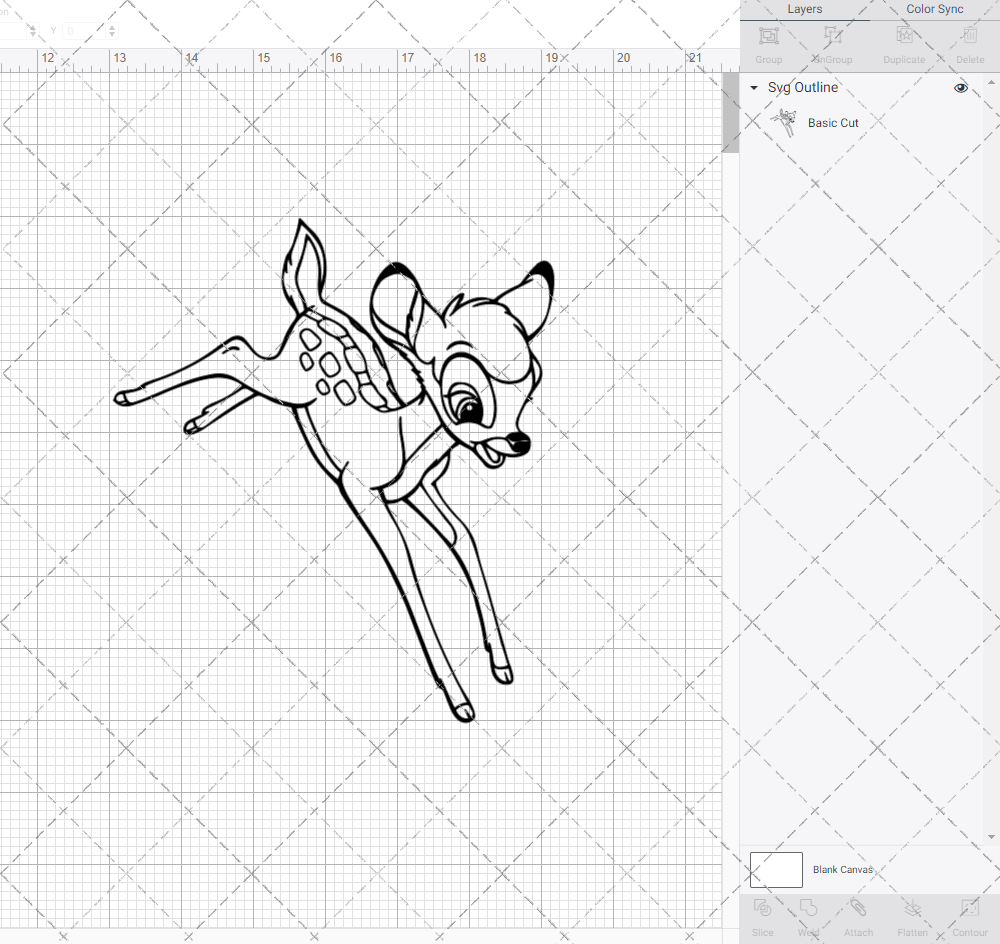Select the Attach paperclip icon
Viewport: 1000px width, 944px height.
[x=858, y=908]
